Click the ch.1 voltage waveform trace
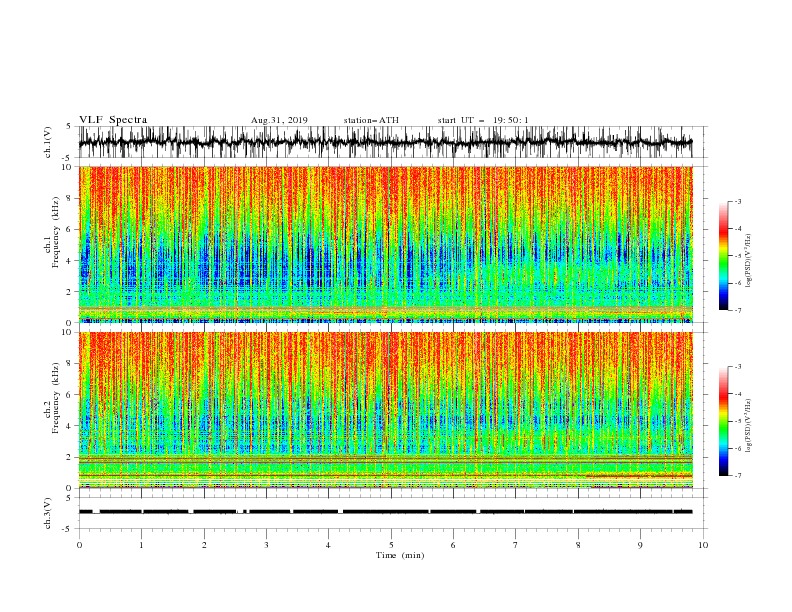Image resolution: width=792 pixels, height=612 pixels. click(385, 142)
